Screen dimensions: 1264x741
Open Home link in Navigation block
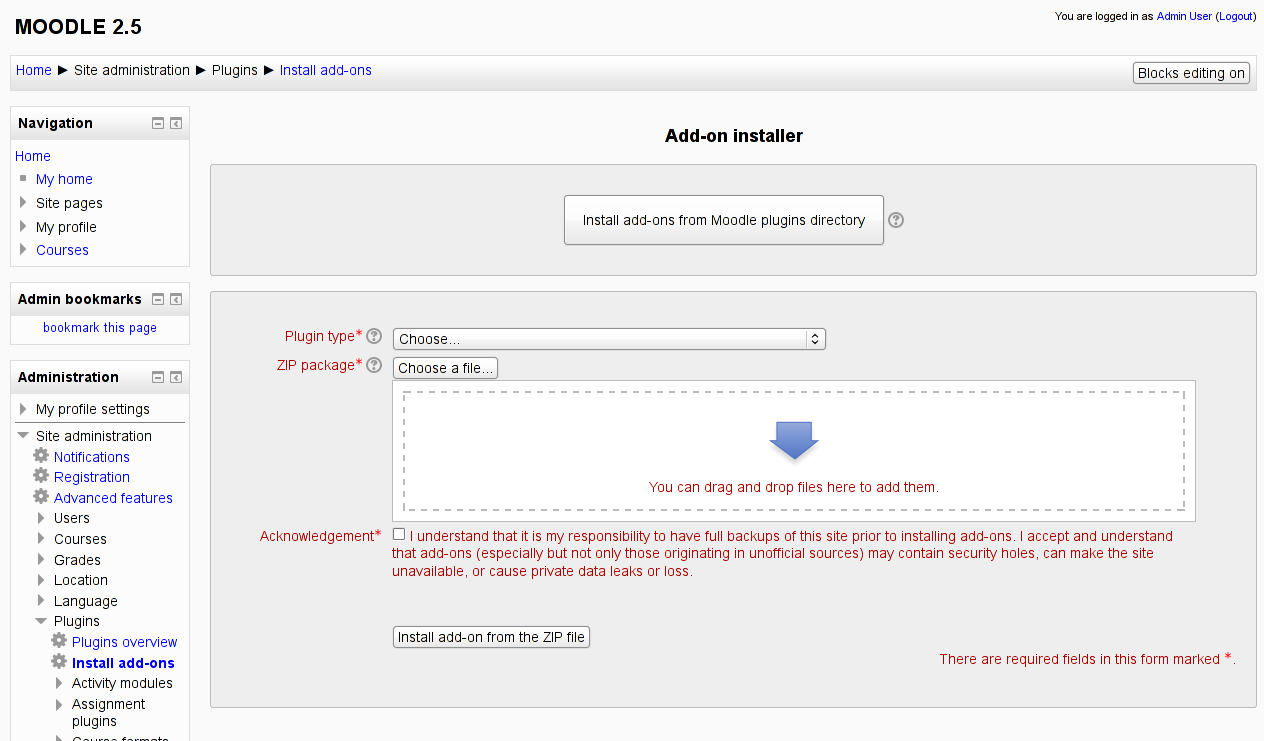click(x=33, y=156)
